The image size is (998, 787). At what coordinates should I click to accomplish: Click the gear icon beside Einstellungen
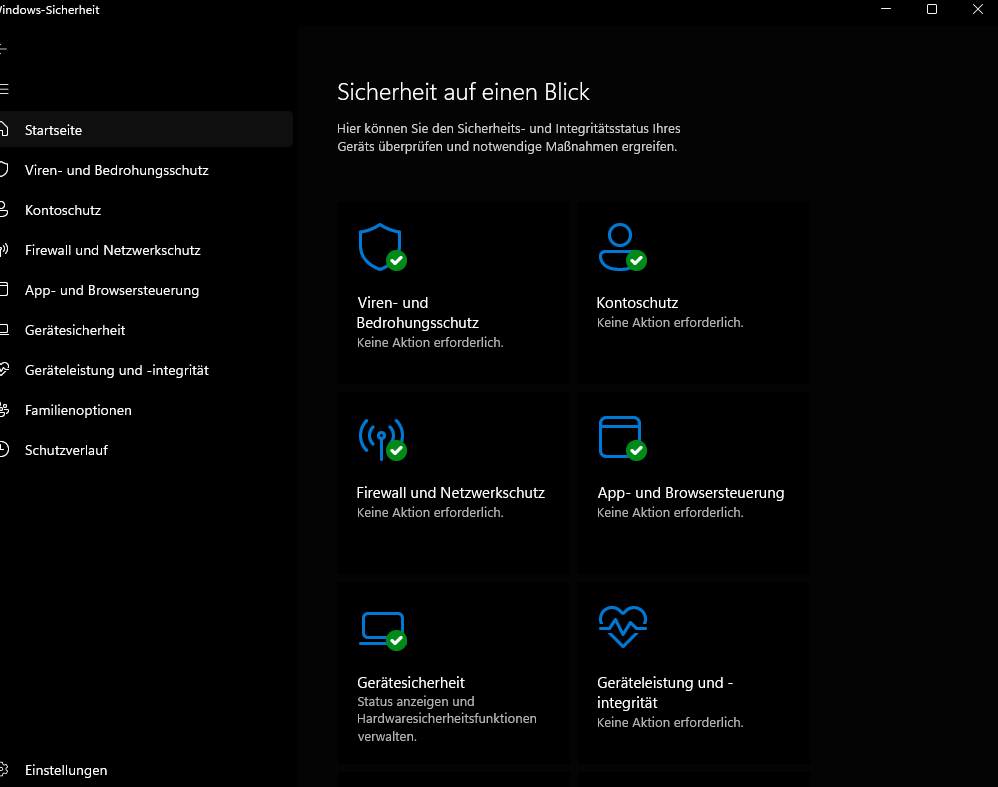[3, 770]
